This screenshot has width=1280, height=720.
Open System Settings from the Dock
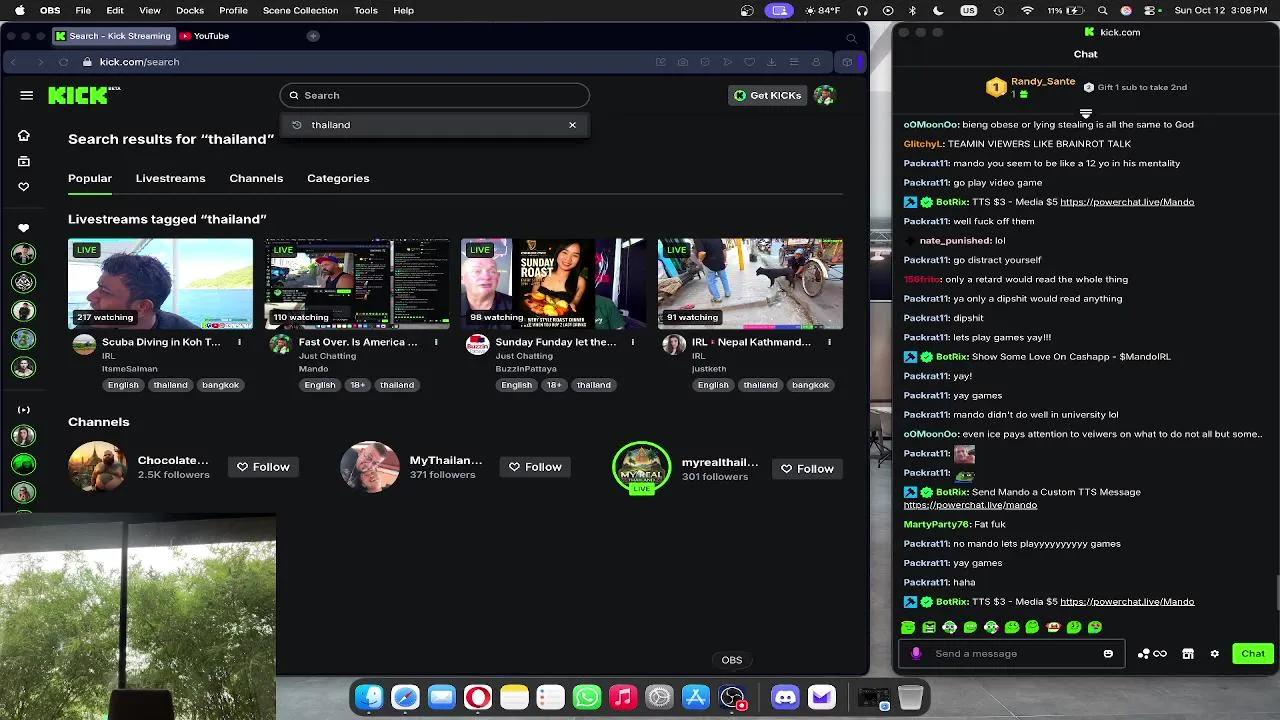click(659, 697)
